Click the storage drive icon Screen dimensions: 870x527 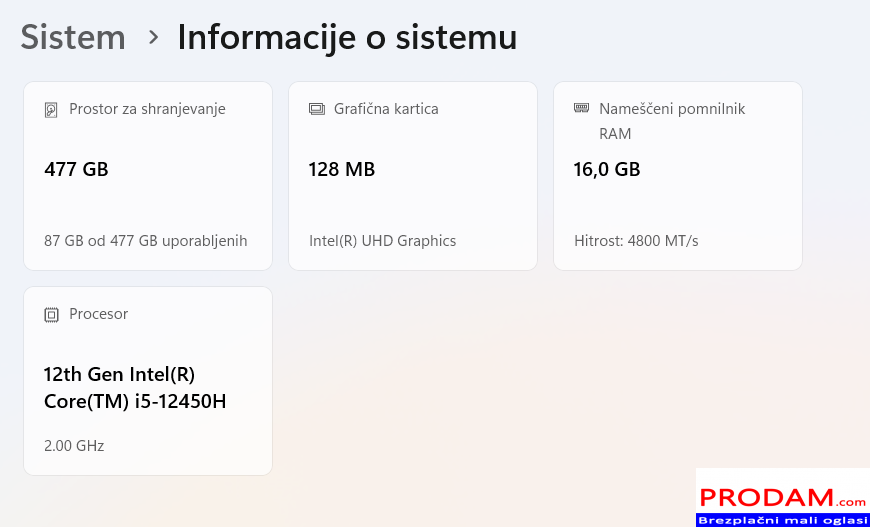(x=52, y=110)
